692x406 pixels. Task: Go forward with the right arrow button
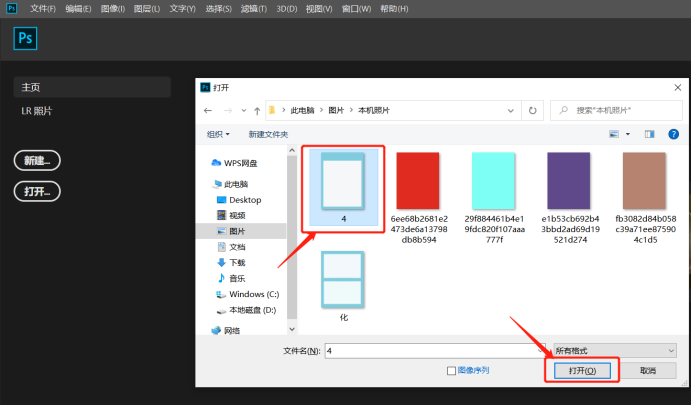point(228,110)
